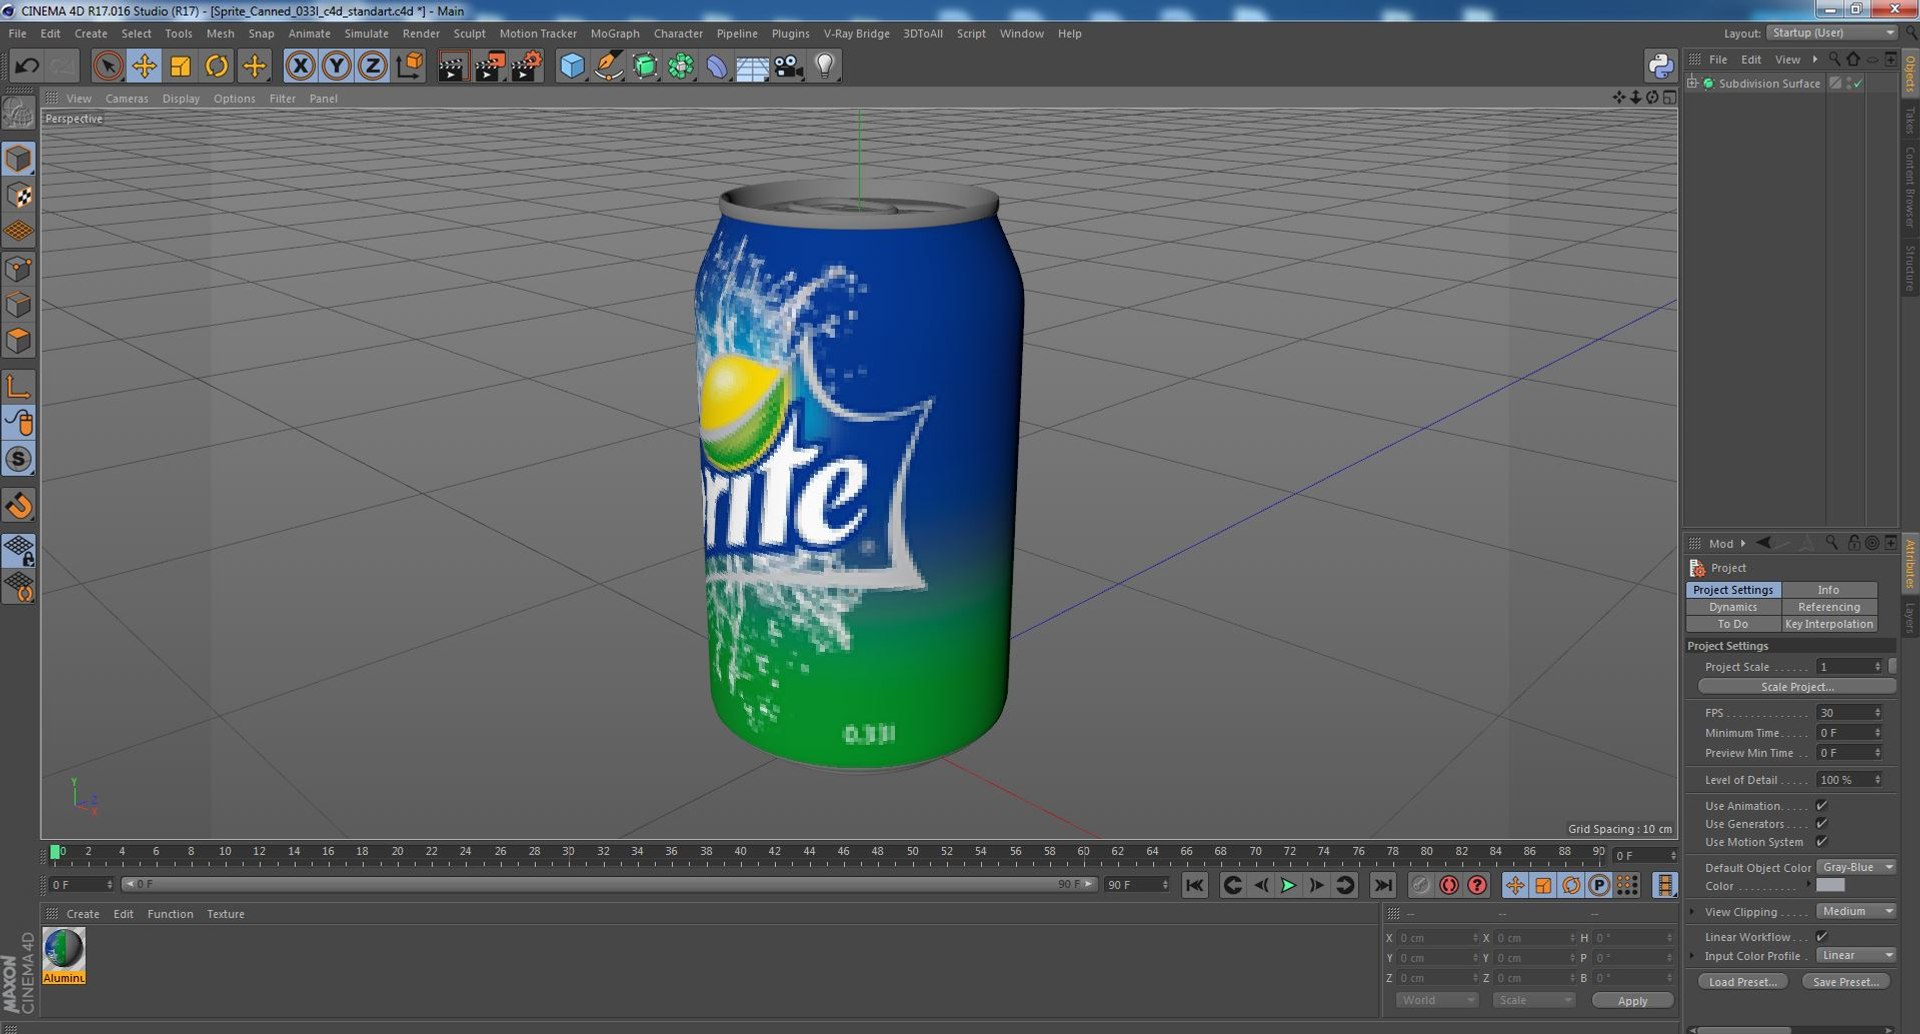Switch to Edges mode
This screenshot has height=1034, width=1920.
point(19,304)
